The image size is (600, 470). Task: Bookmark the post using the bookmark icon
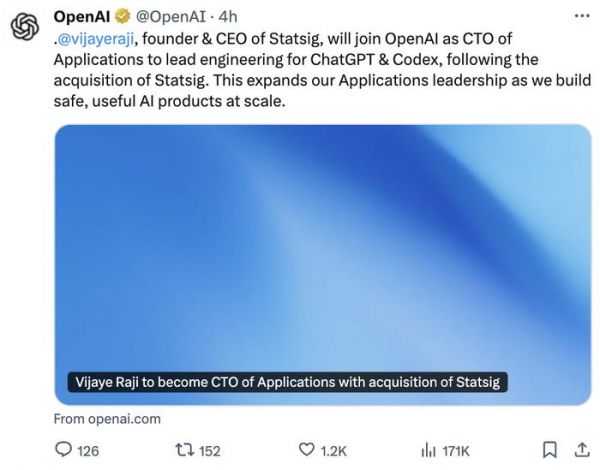pyautogui.click(x=549, y=450)
